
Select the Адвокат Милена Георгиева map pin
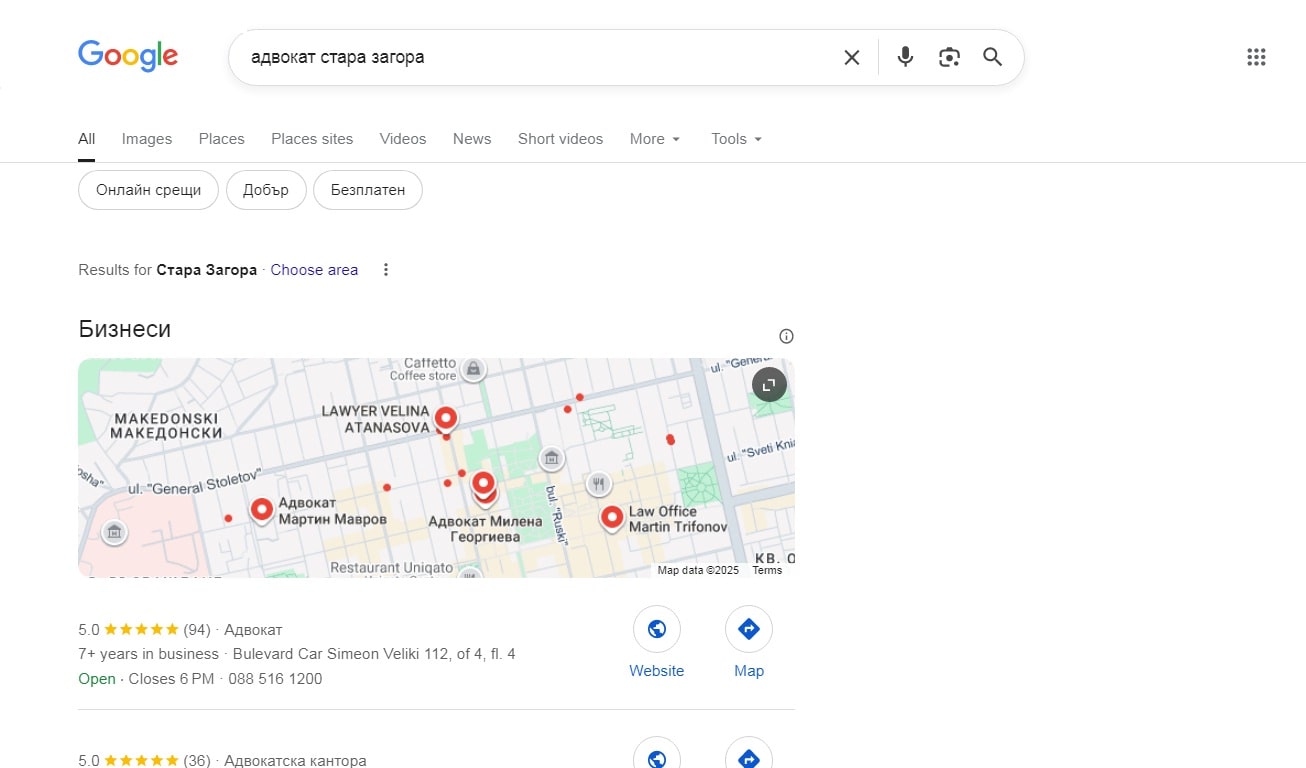[484, 486]
